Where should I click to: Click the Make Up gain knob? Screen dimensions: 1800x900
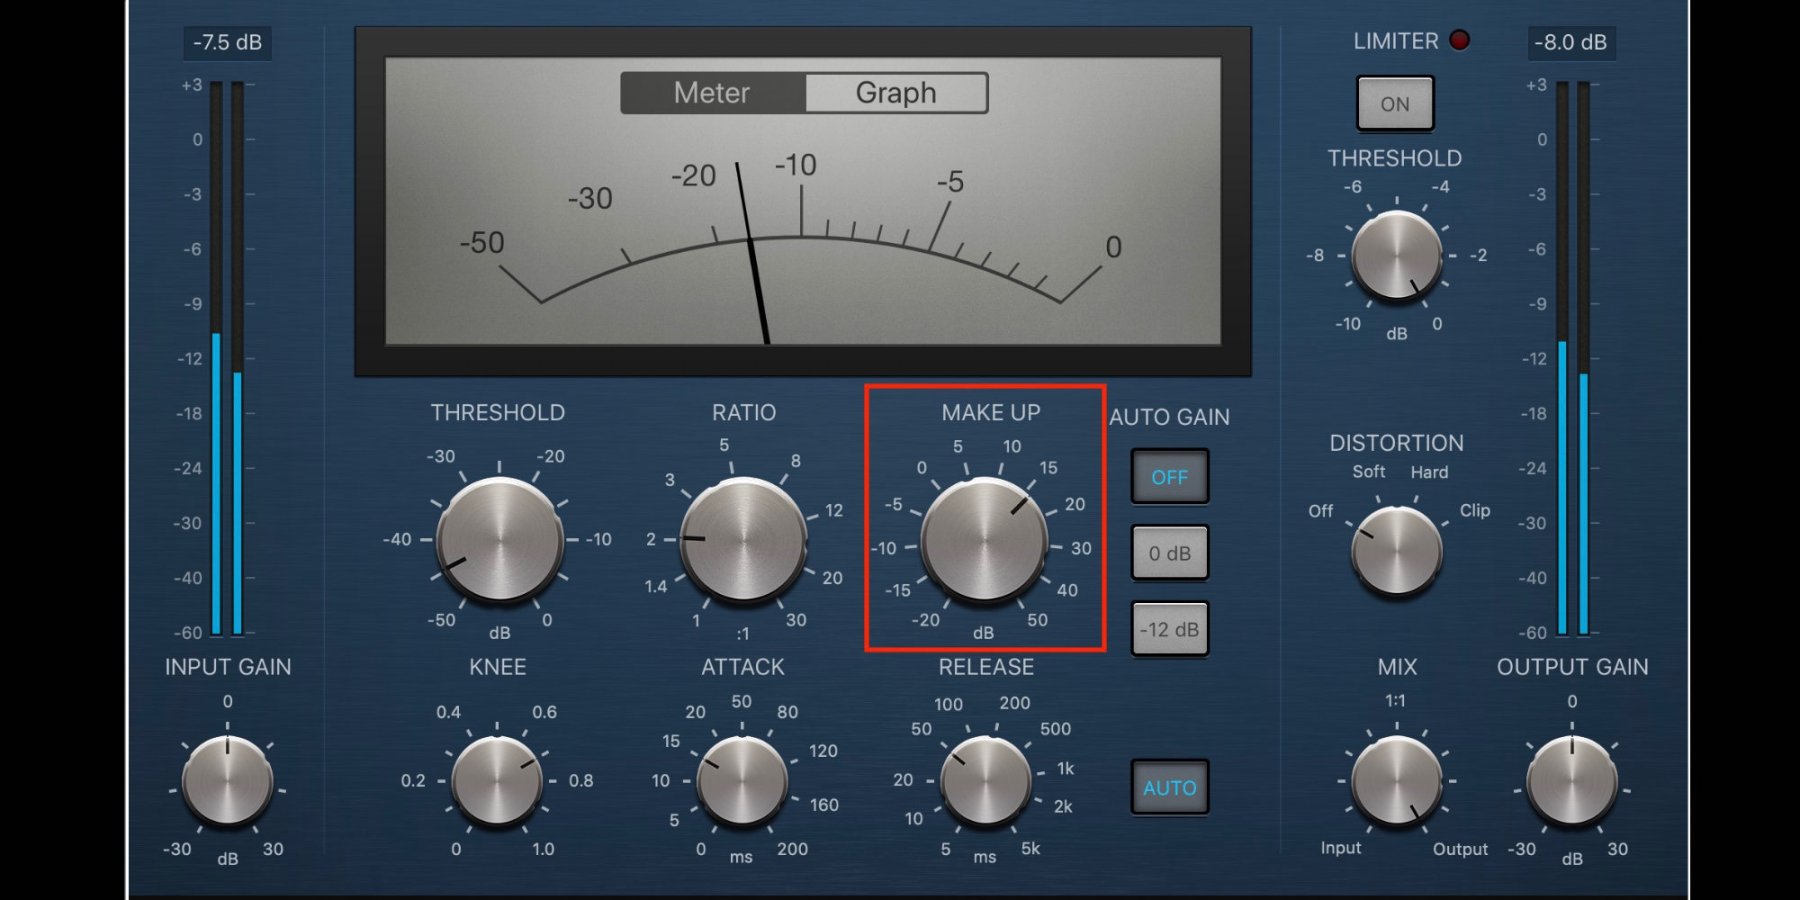pos(984,541)
